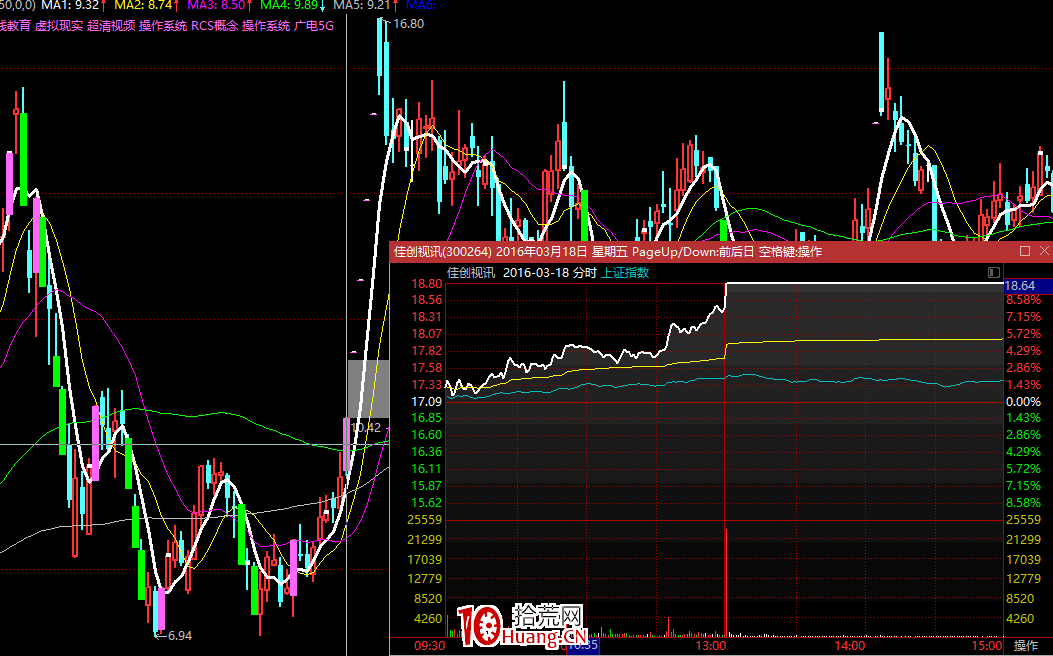This screenshot has width=1053, height=656.
Task: Click the blue highlighted time marker on axis
Action: 581,646
